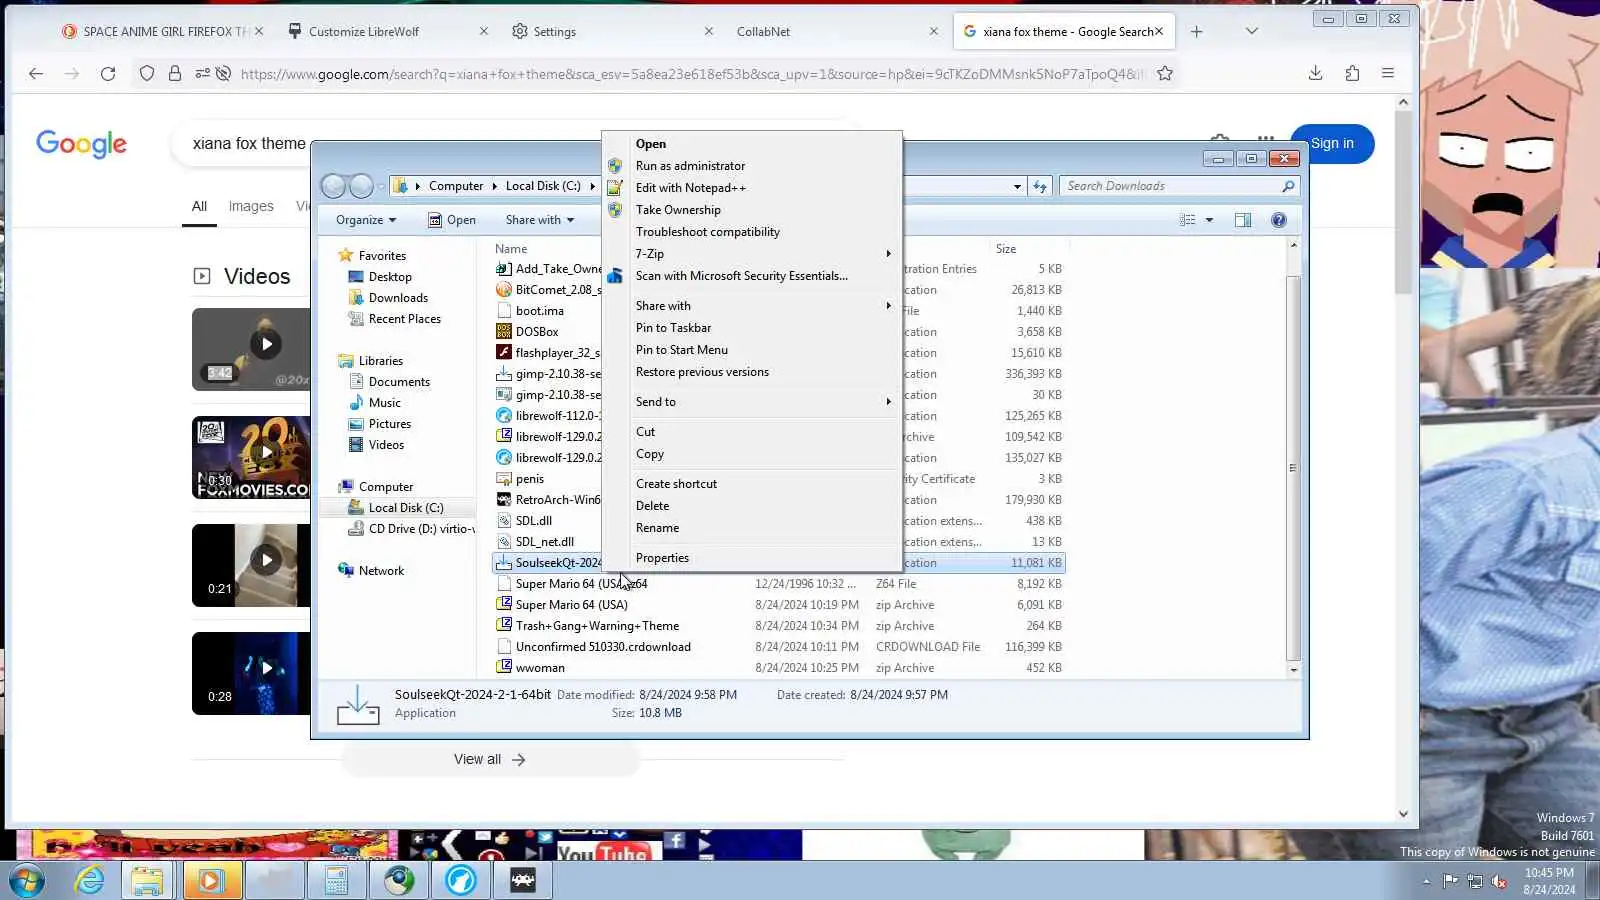This screenshot has width=1600, height=900.
Task: Go to the Google logo homepage
Action: 82,144
